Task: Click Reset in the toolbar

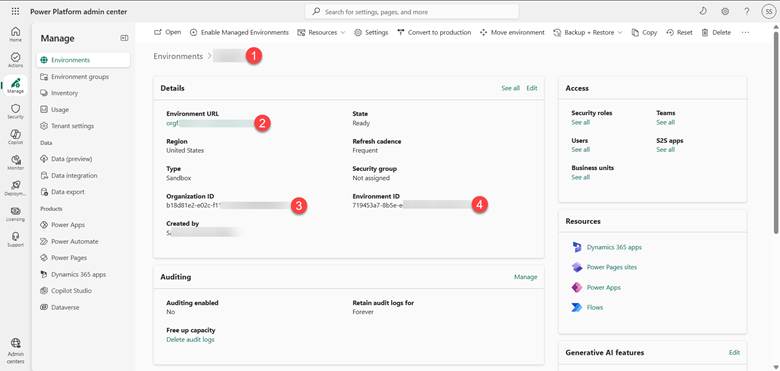Action: pyautogui.click(x=680, y=32)
